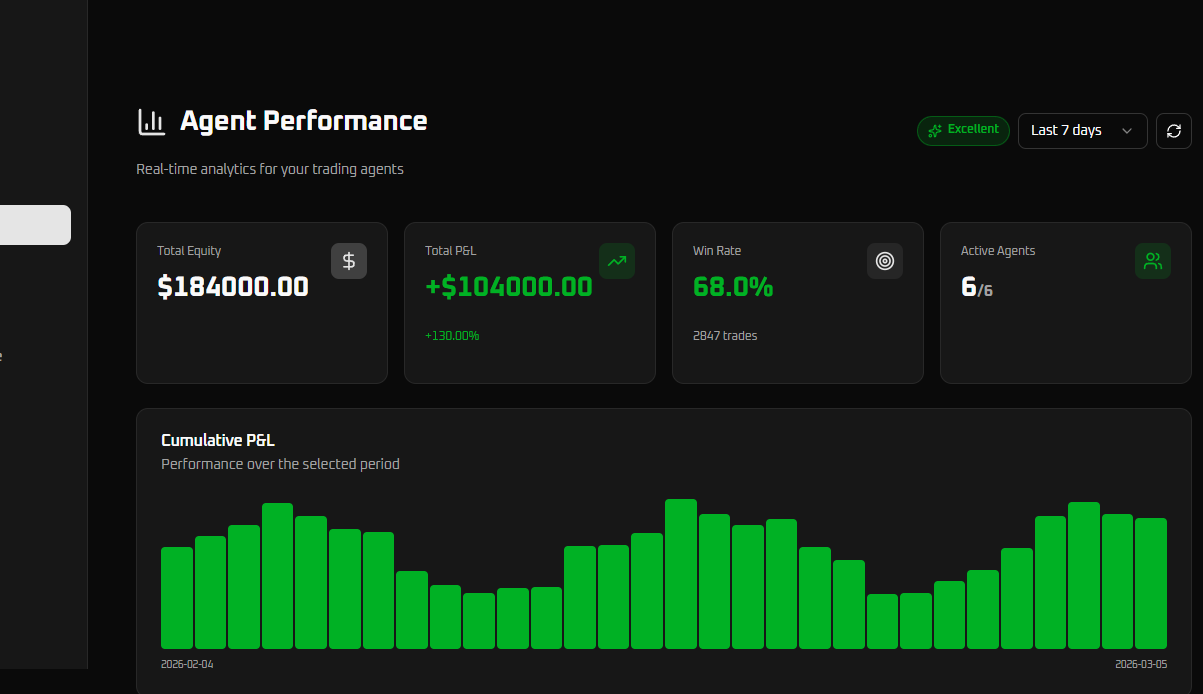
Task: Click the +$104000.00 Total P&L value
Action: tap(508, 287)
